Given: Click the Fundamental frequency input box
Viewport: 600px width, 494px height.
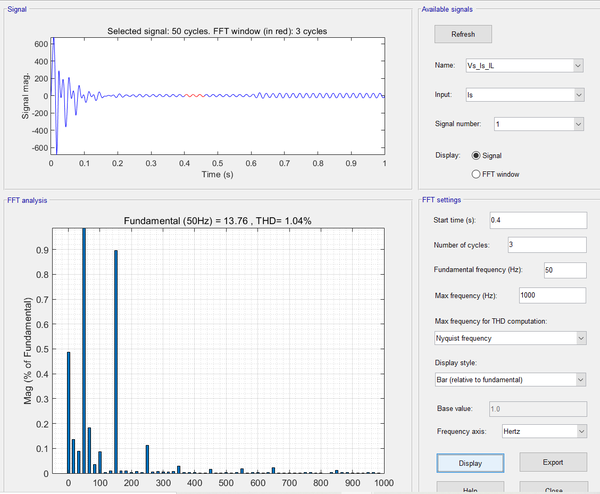Looking at the screenshot, I should 564,269.
